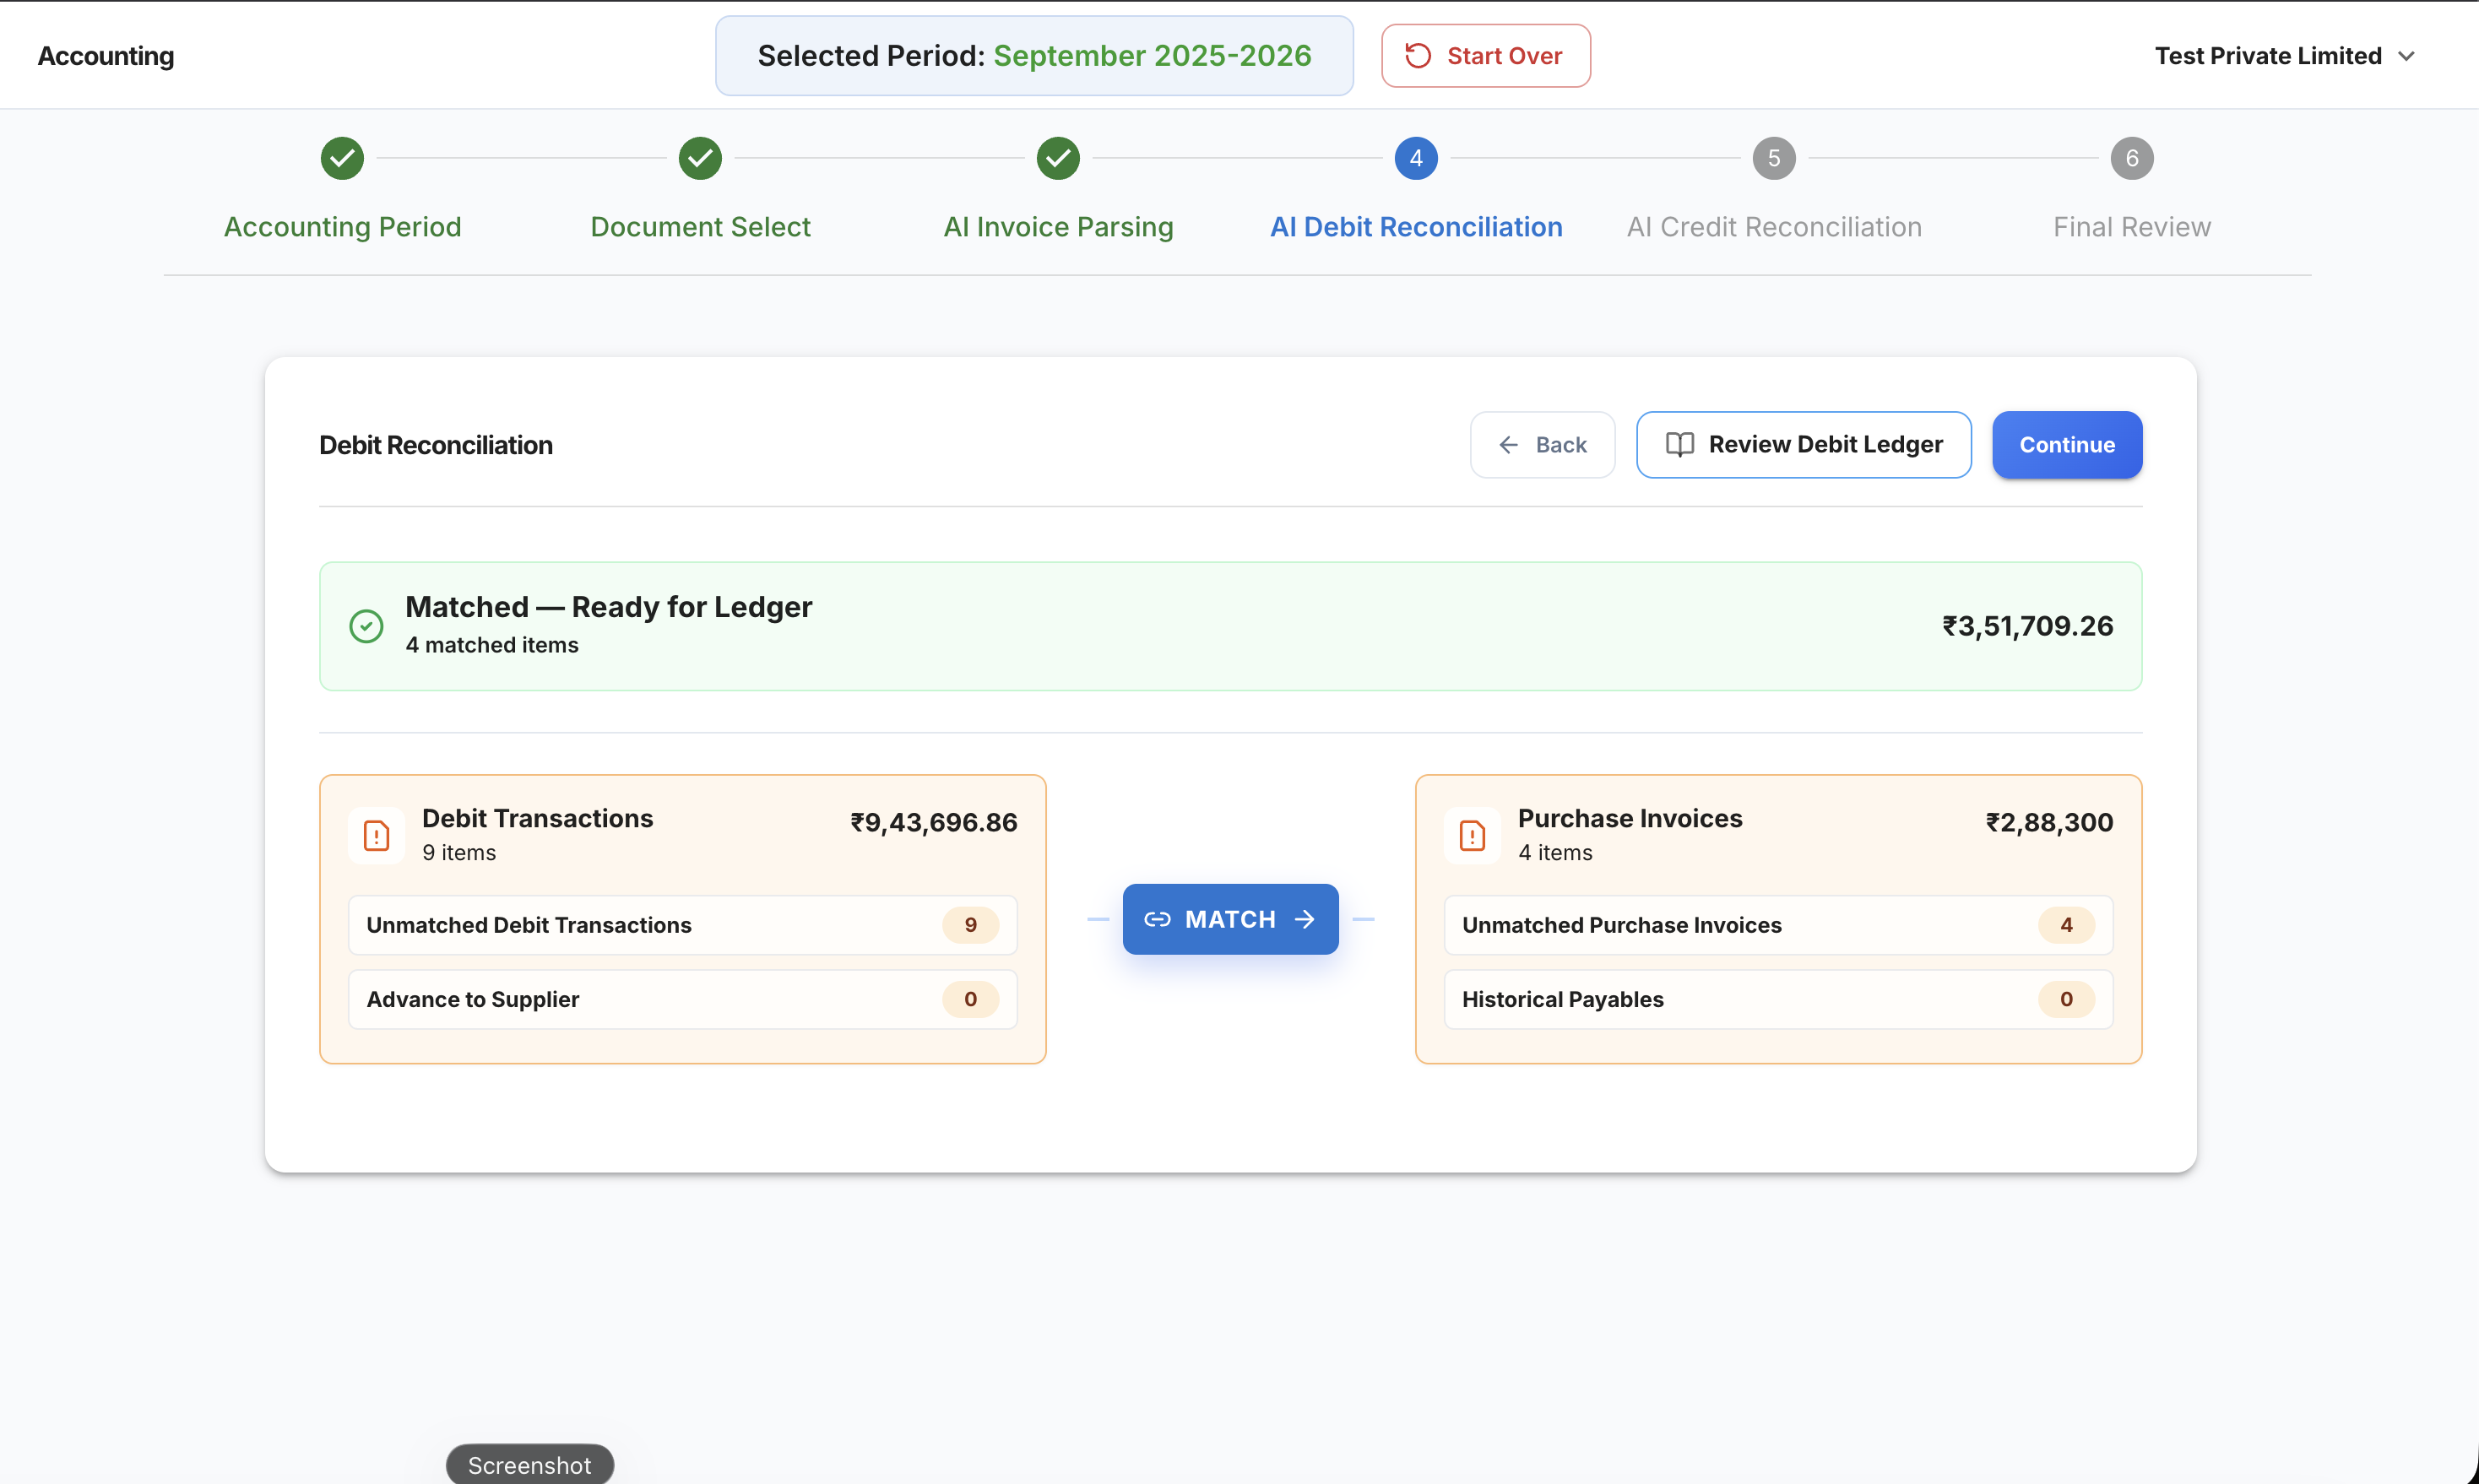Click the '4 matched items' text
This screenshot has height=1484, width=2479.
tap(492, 645)
